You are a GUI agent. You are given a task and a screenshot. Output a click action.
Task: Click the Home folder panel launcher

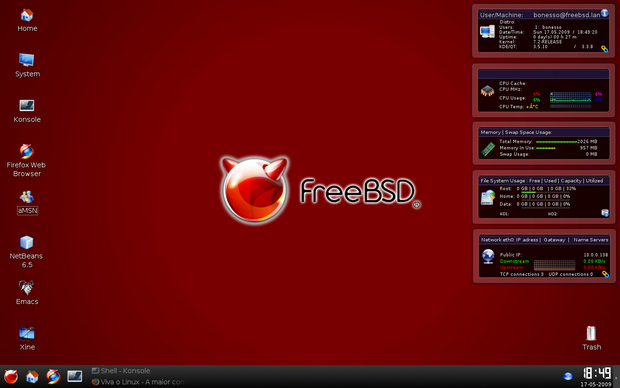[x=32, y=377]
